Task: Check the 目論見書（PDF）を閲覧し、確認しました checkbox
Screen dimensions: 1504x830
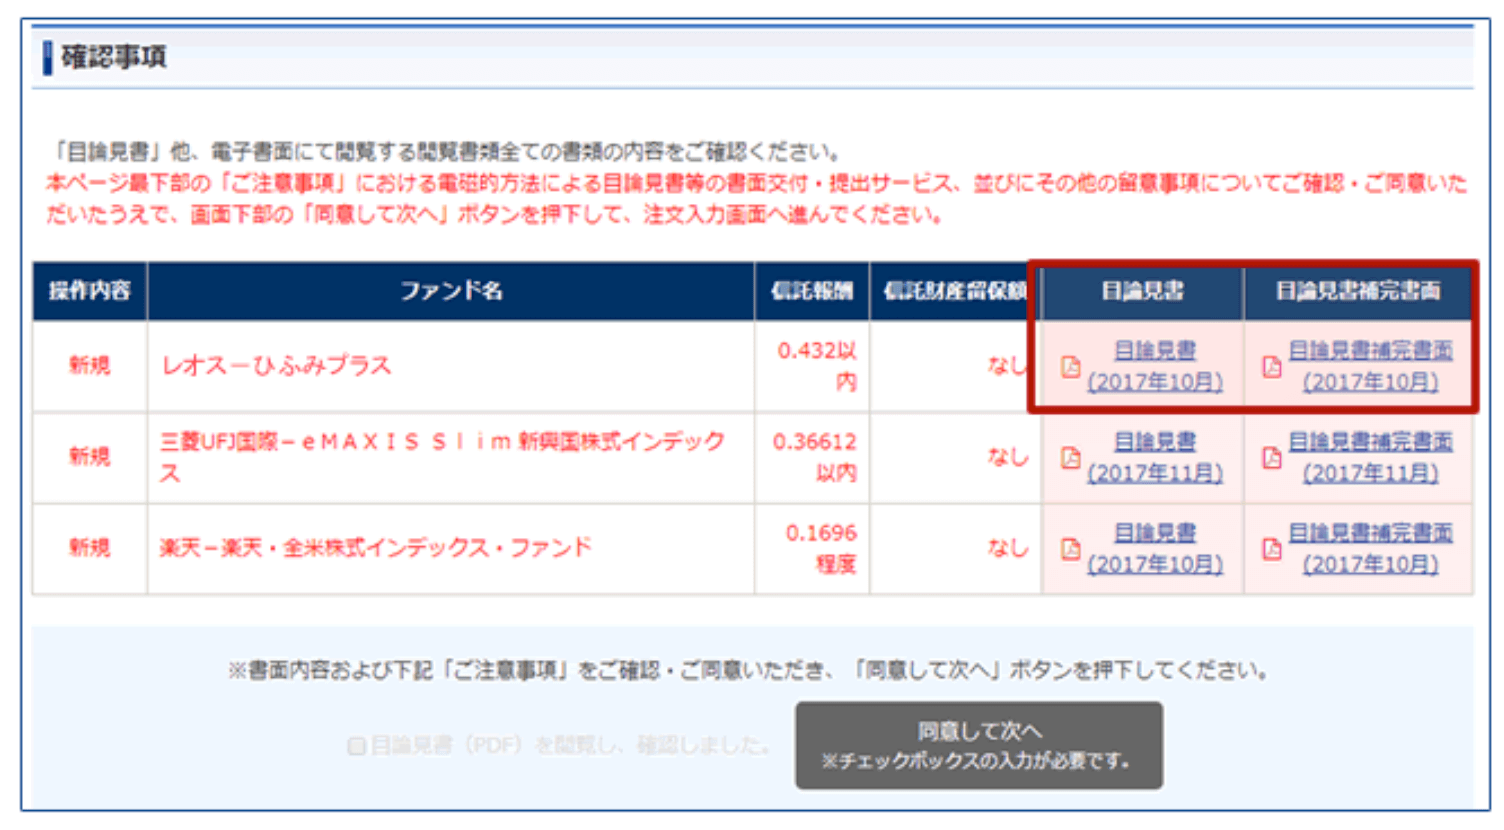Action: pyautogui.click(x=356, y=746)
